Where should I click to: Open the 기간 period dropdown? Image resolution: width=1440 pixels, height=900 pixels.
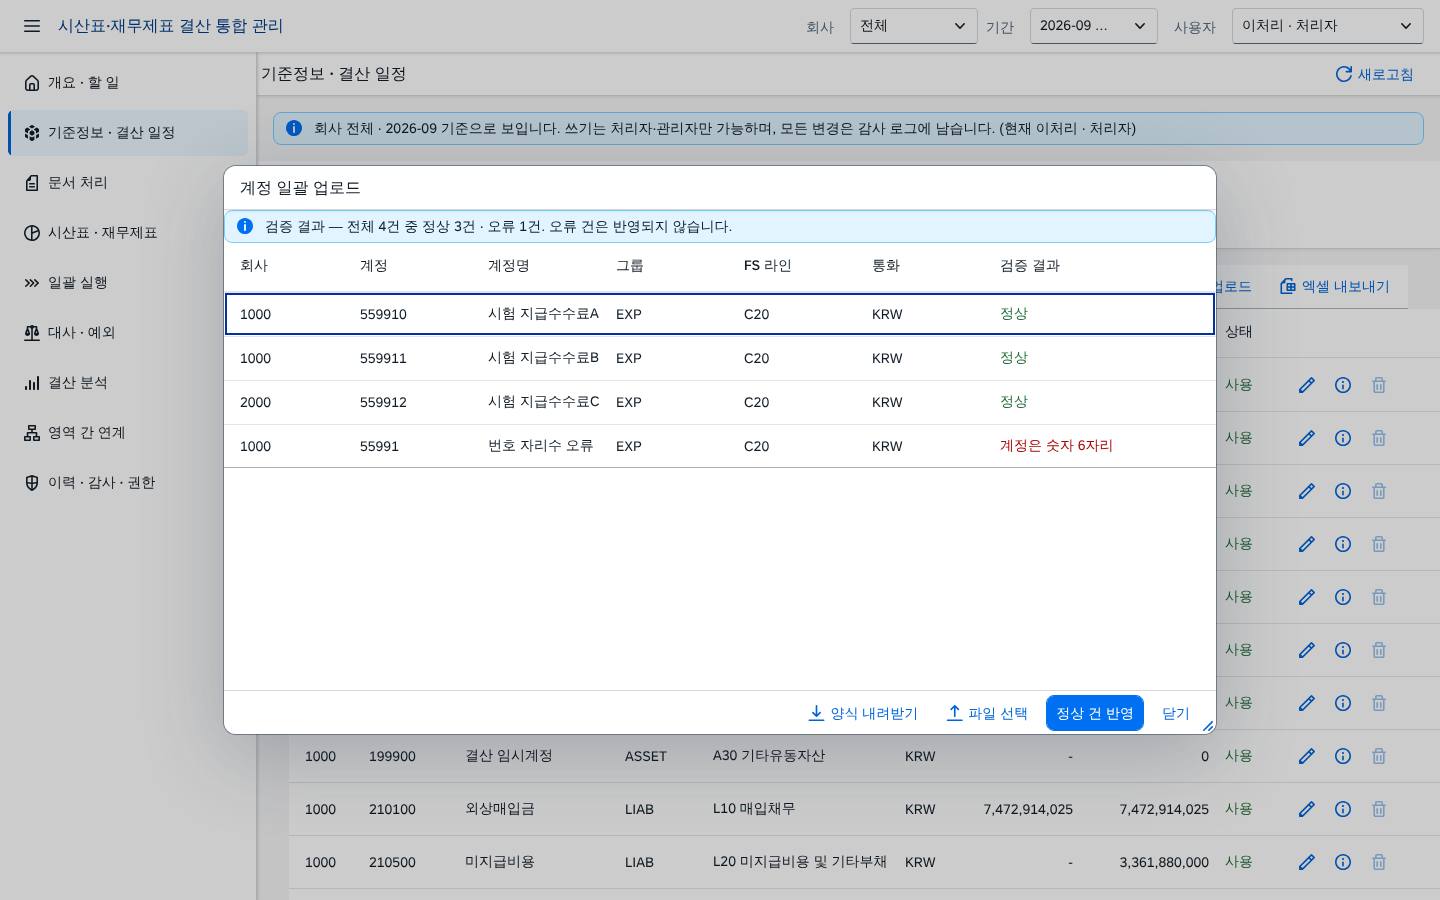[1093, 26]
